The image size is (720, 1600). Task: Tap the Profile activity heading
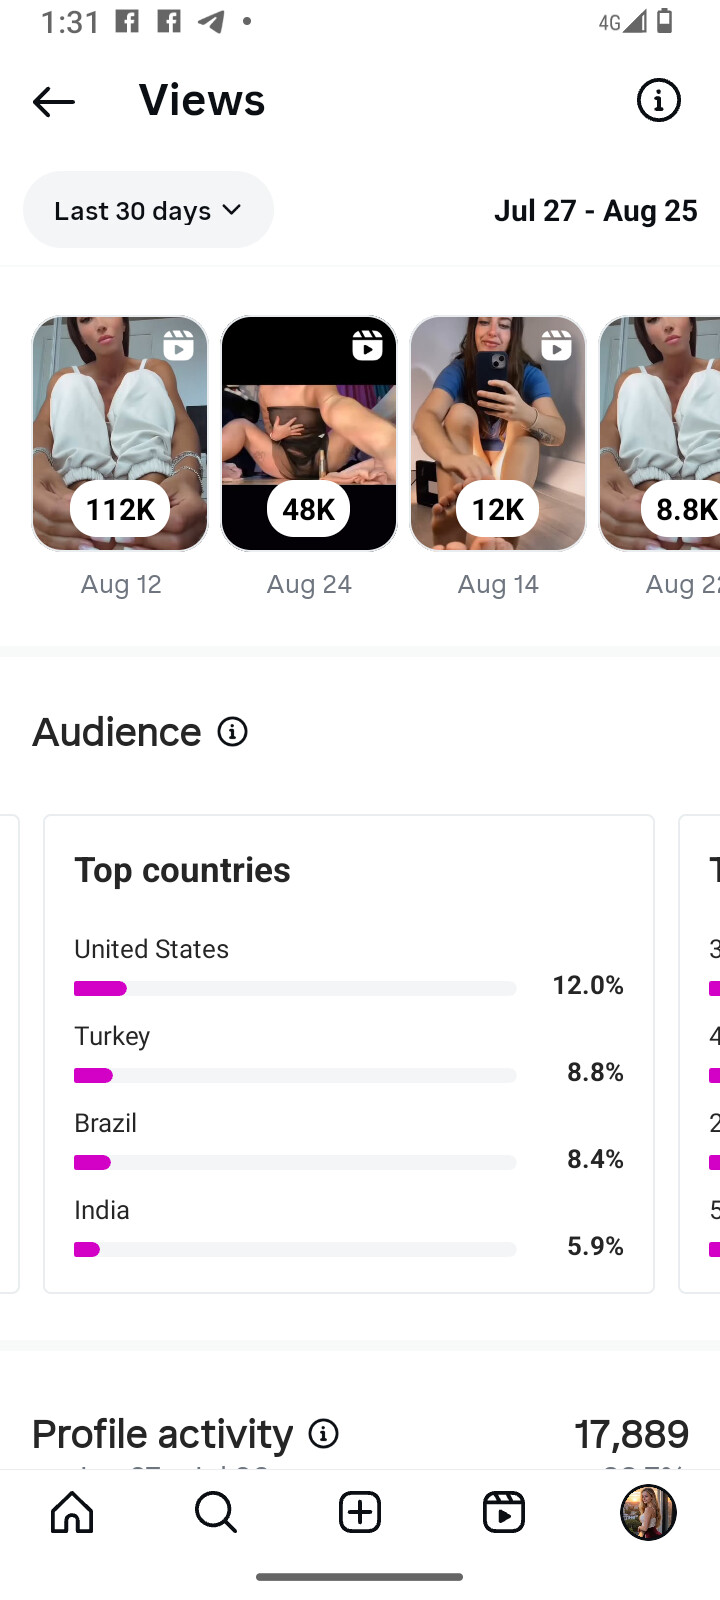click(x=163, y=1434)
